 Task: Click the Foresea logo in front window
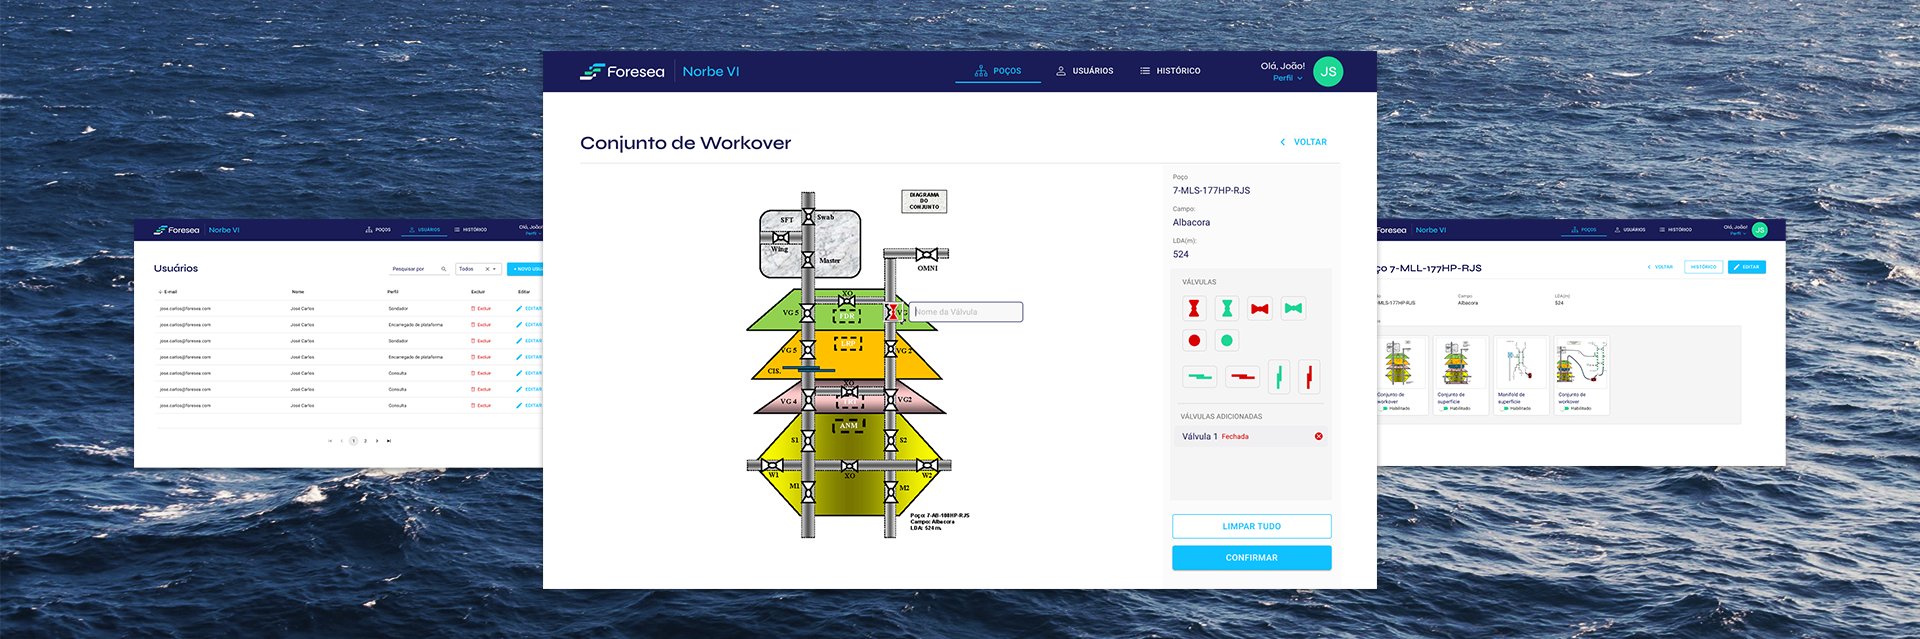pyautogui.click(x=622, y=72)
